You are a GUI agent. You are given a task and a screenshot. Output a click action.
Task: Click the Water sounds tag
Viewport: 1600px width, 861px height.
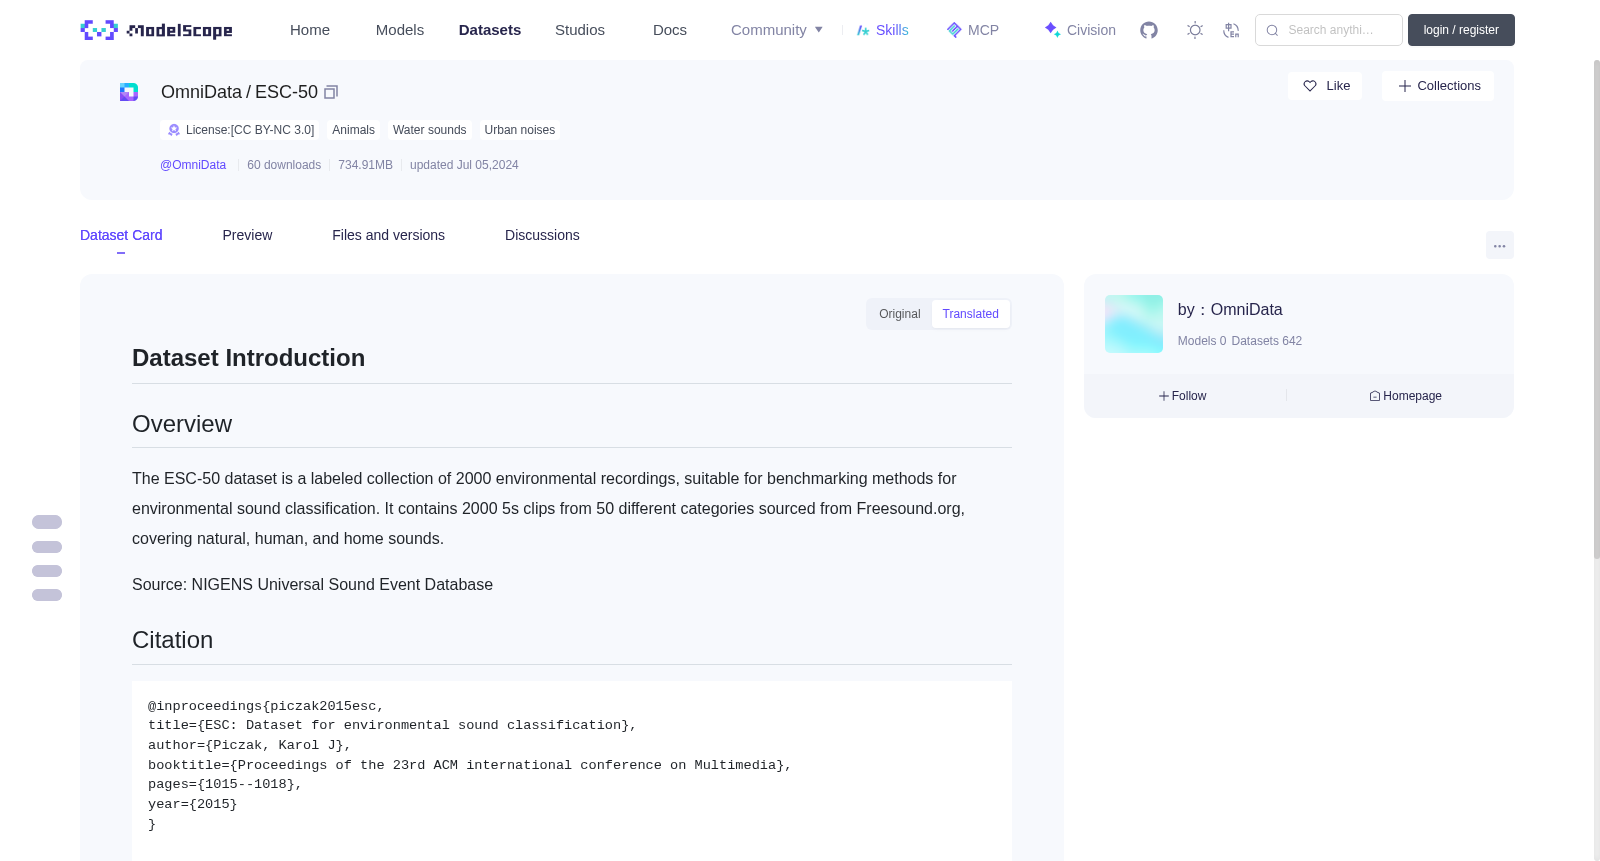429,130
